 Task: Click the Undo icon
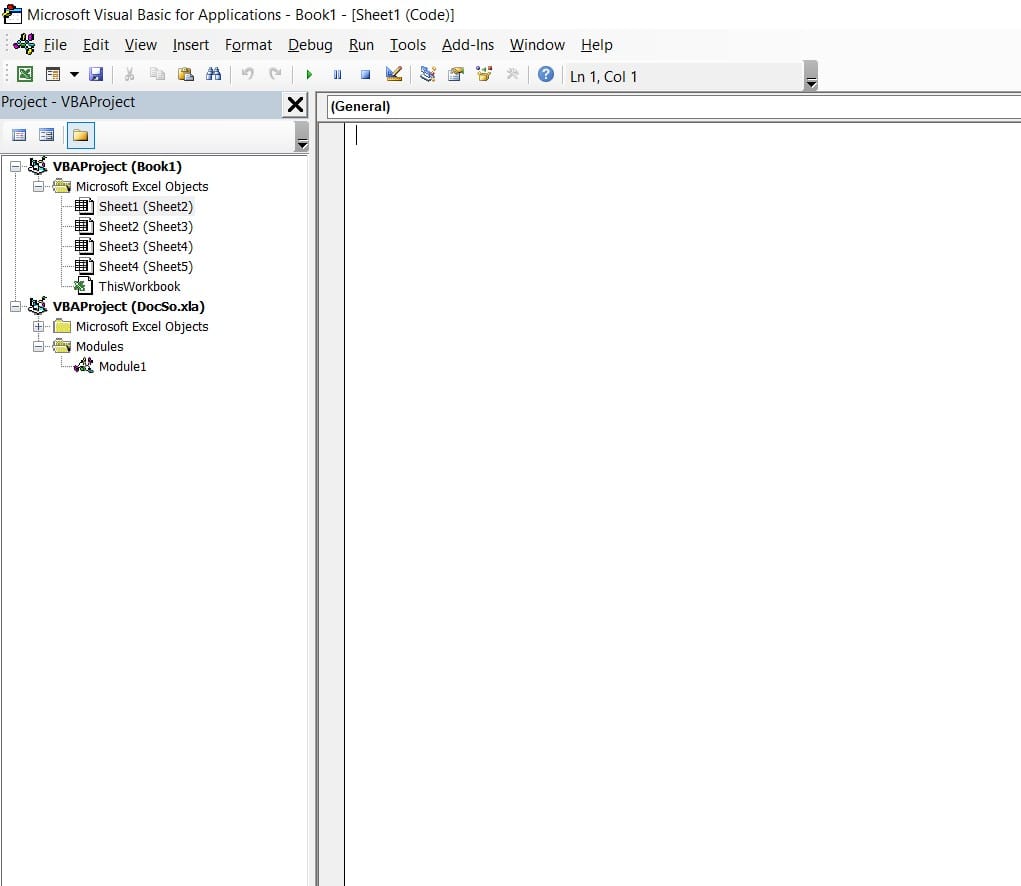[246, 74]
